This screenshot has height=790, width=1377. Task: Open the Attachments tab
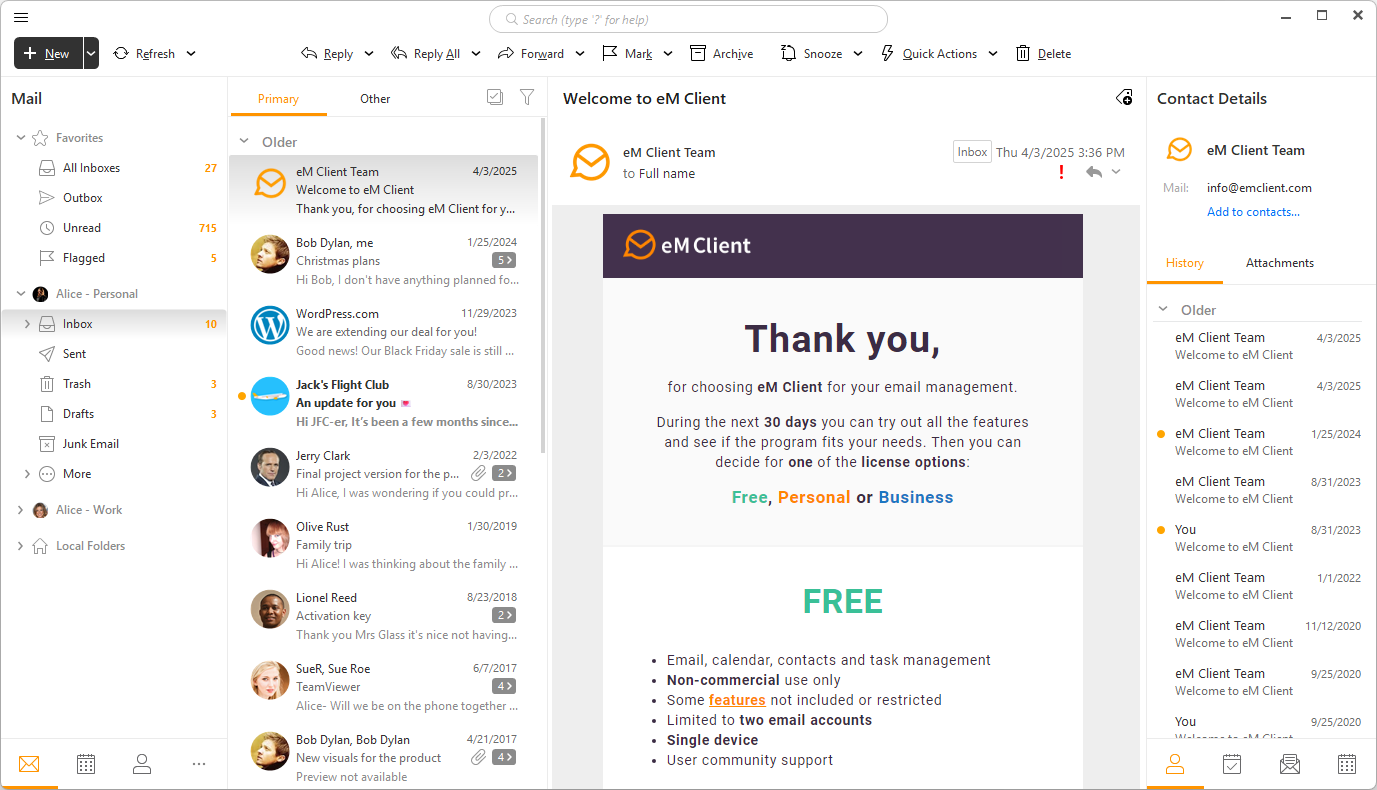(1280, 263)
